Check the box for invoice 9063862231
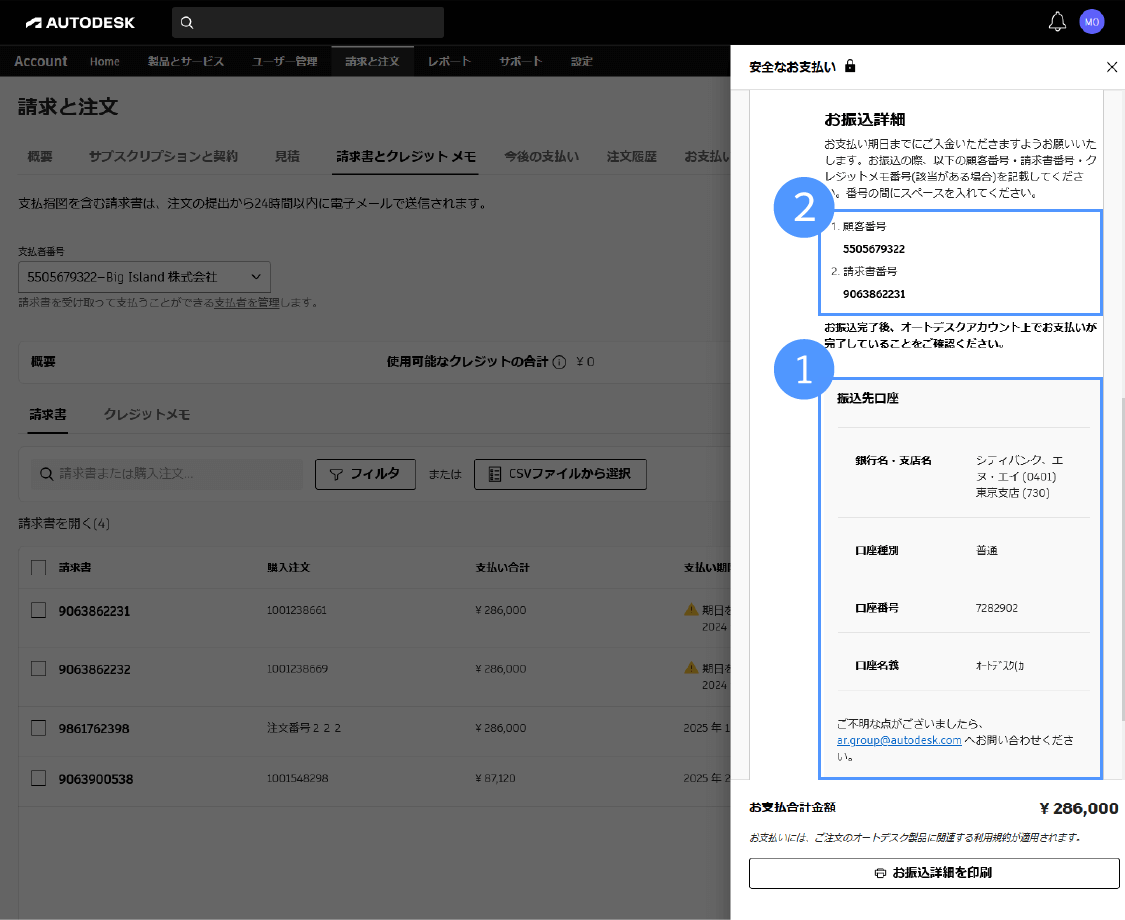 pos(39,611)
